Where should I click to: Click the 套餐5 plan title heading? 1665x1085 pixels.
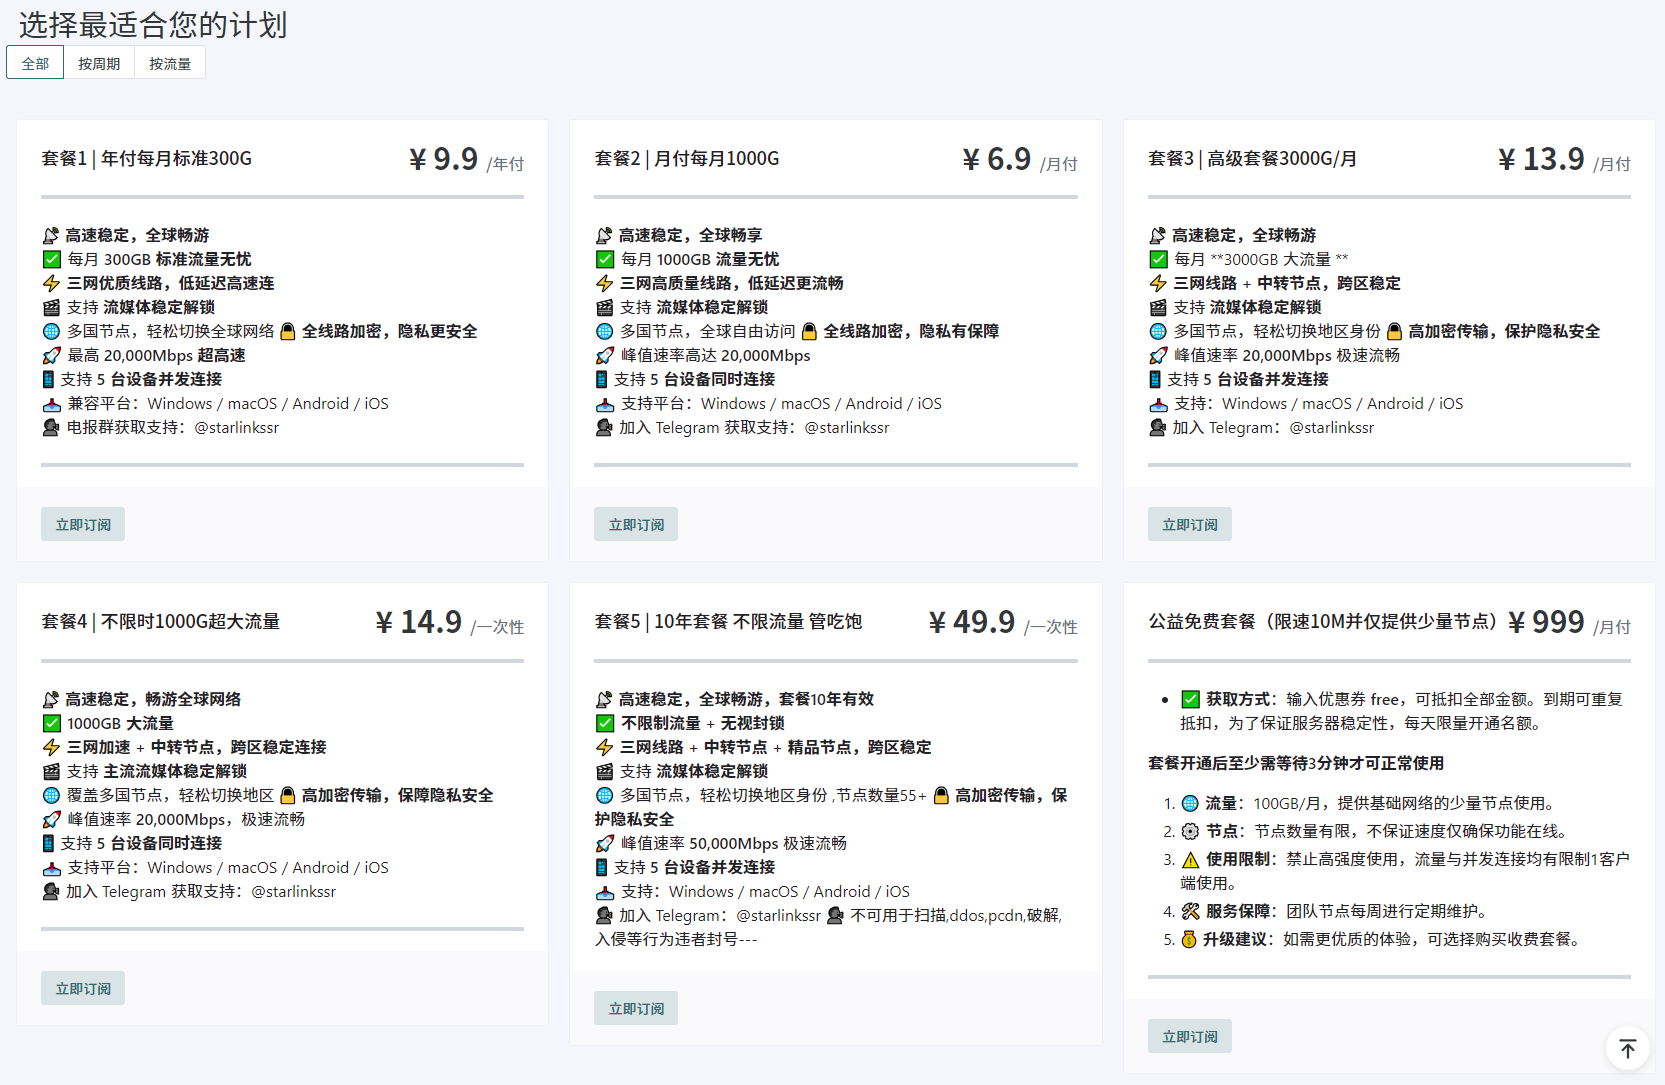(728, 622)
